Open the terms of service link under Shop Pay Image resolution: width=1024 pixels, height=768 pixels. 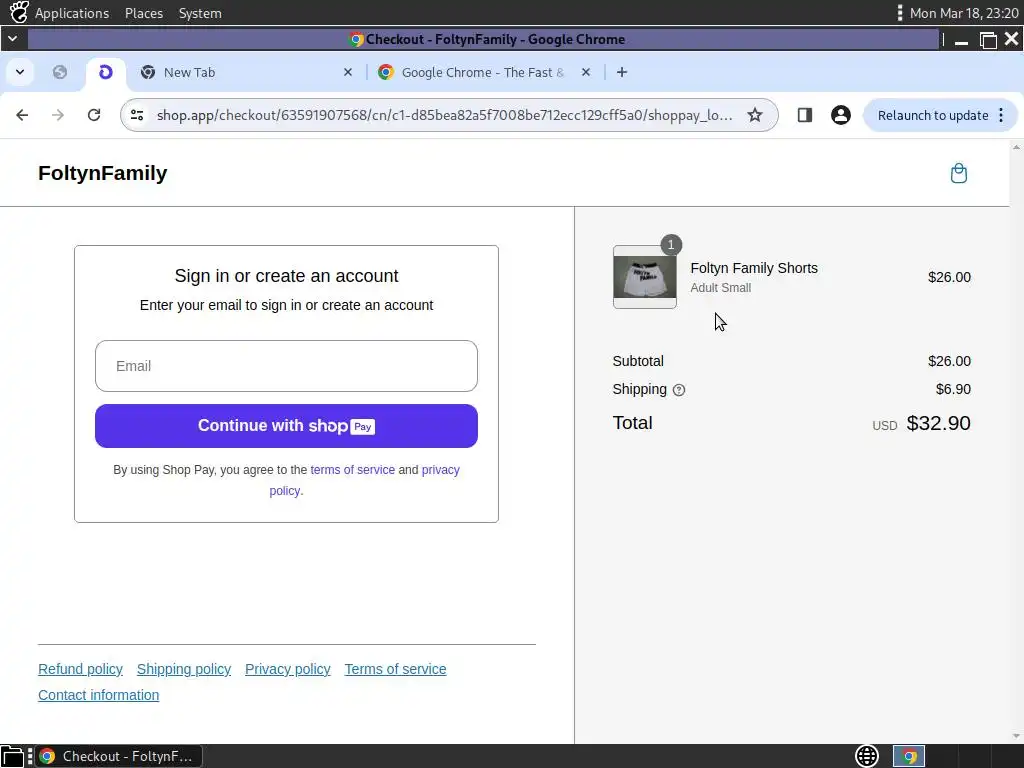click(x=353, y=470)
